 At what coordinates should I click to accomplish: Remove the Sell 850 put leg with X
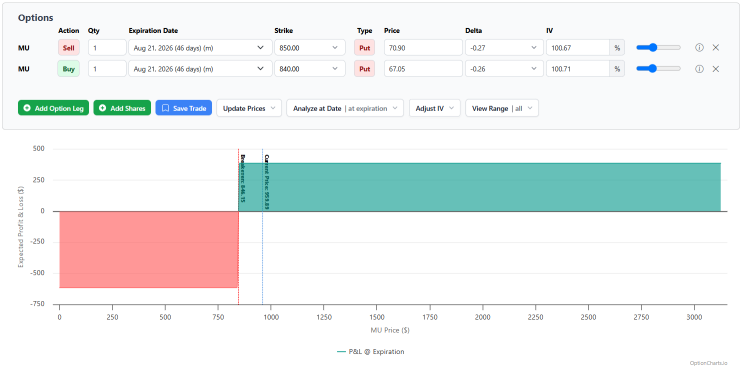(x=716, y=47)
